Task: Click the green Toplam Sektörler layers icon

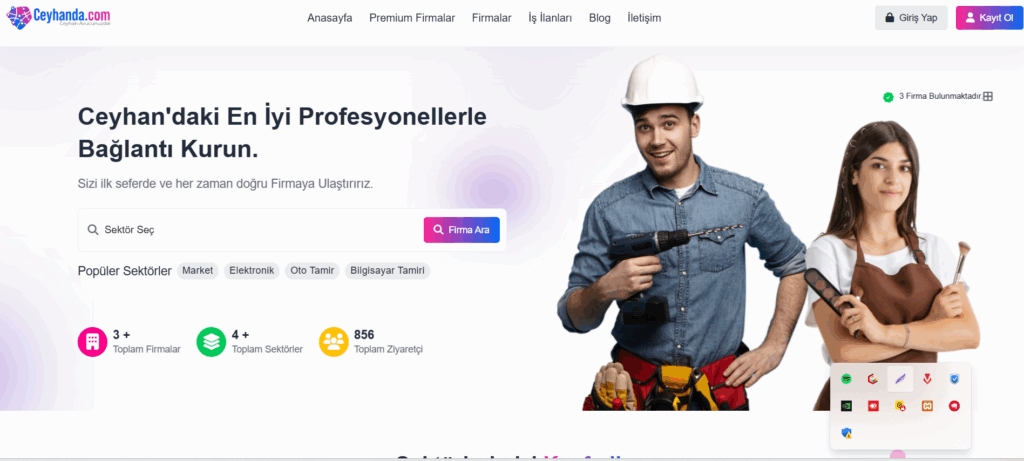Action: [211, 342]
